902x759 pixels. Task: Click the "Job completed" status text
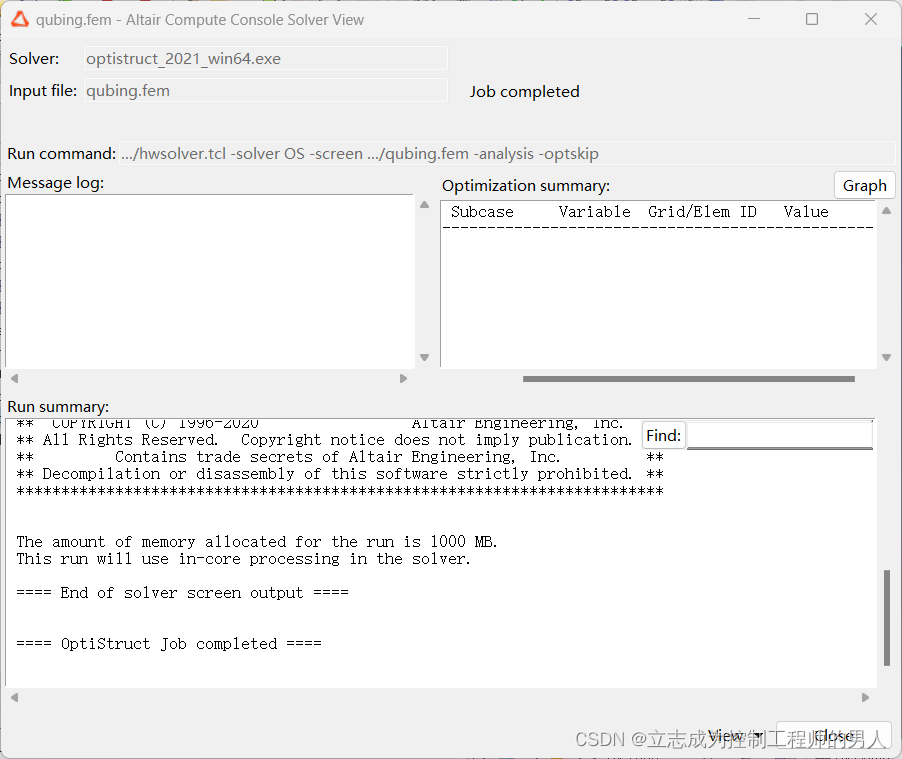(x=524, y=91)
